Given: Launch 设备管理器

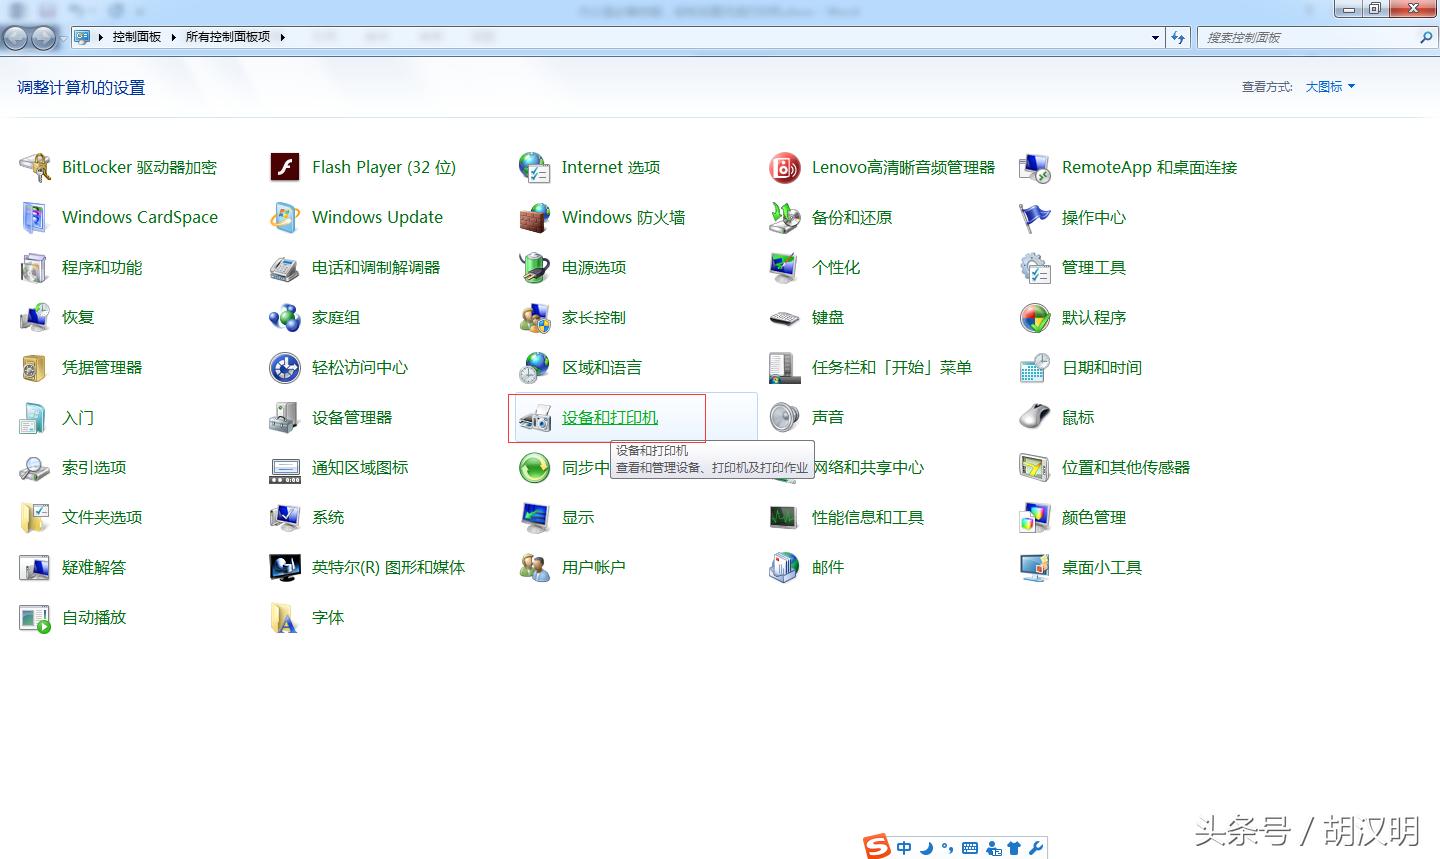Looking at the screenshot, I should (354, 417).
